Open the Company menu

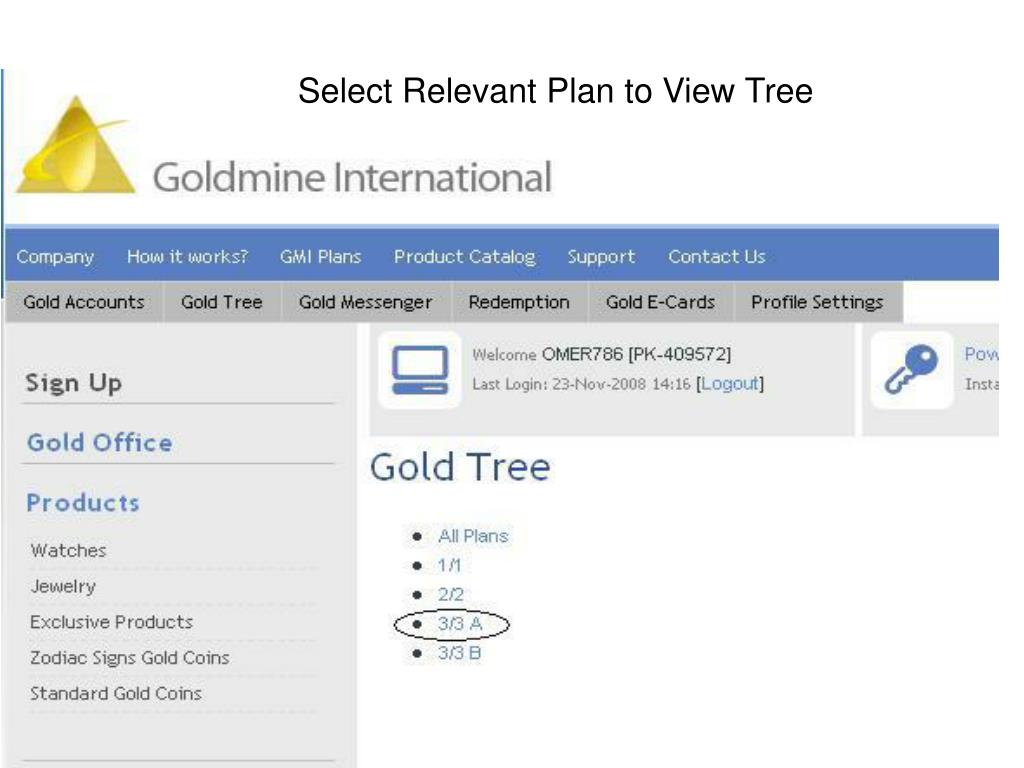(x=56, y=257)
